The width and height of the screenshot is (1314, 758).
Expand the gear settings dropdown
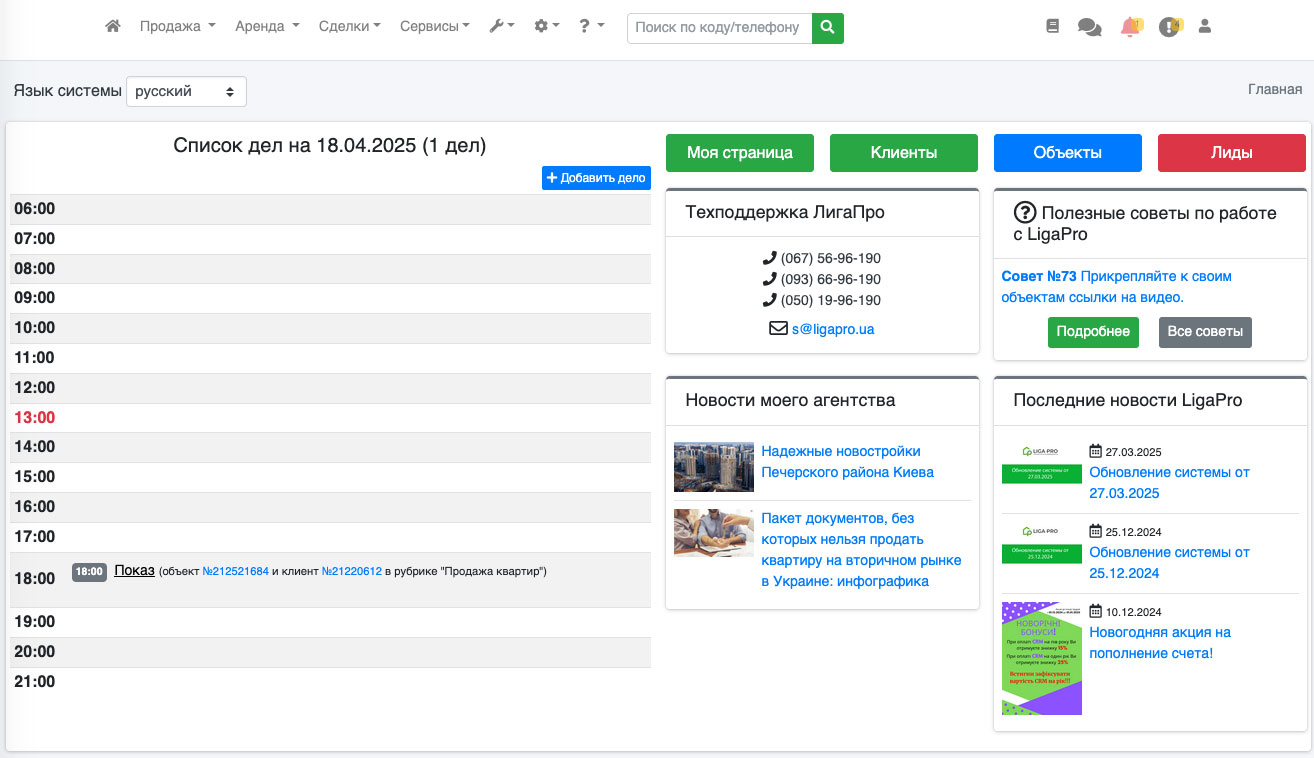tap(546, 27)
